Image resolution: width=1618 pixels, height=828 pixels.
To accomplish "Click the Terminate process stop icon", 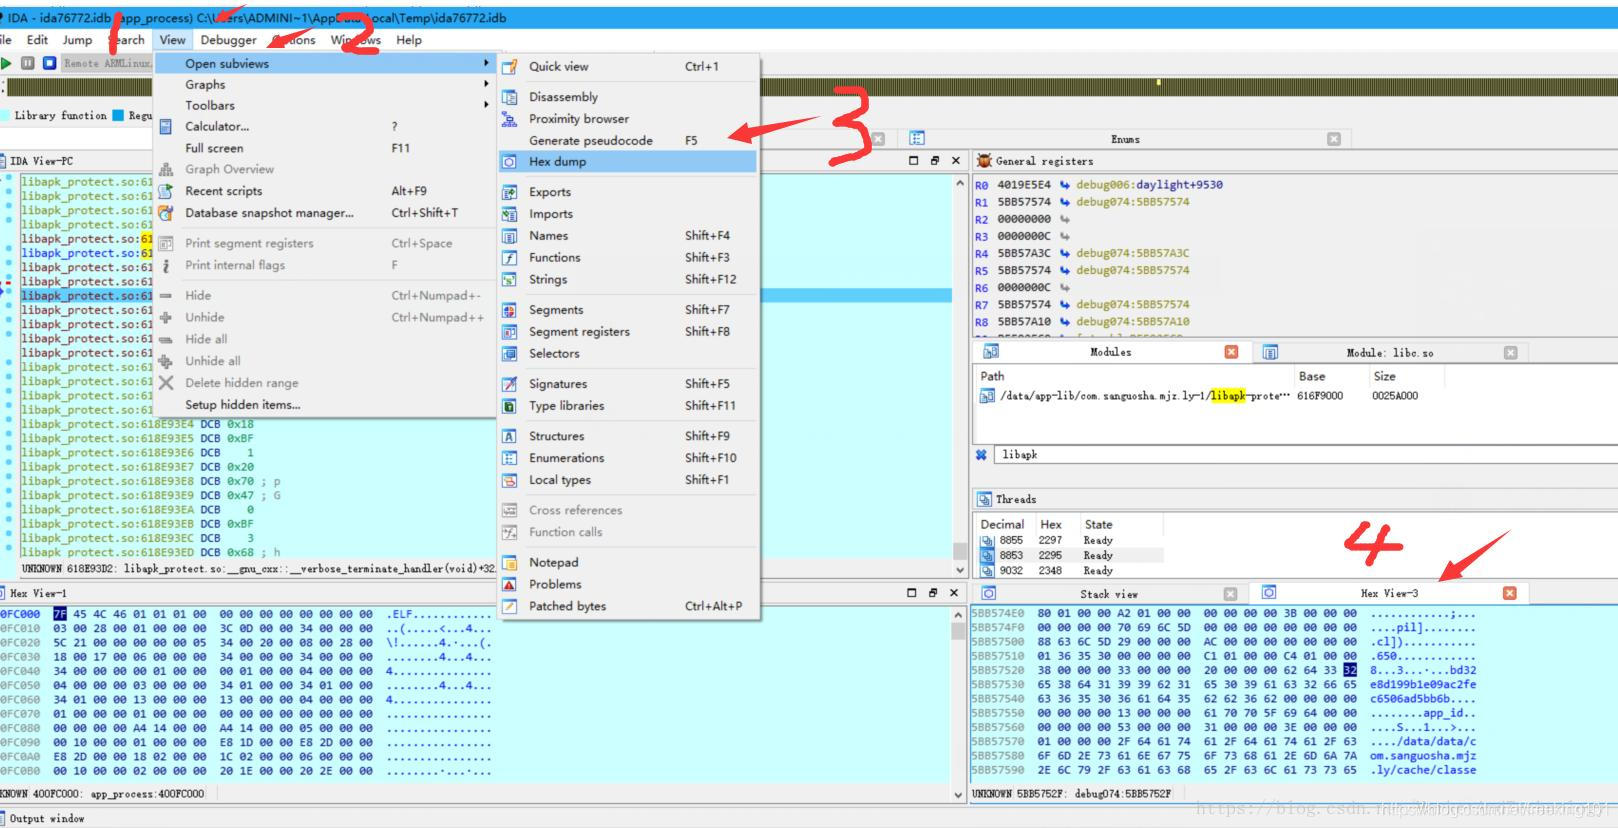I will 49,63.
